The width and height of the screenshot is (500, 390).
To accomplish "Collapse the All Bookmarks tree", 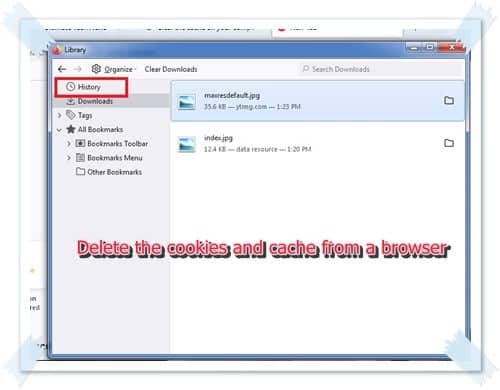I will click(59, 129).
